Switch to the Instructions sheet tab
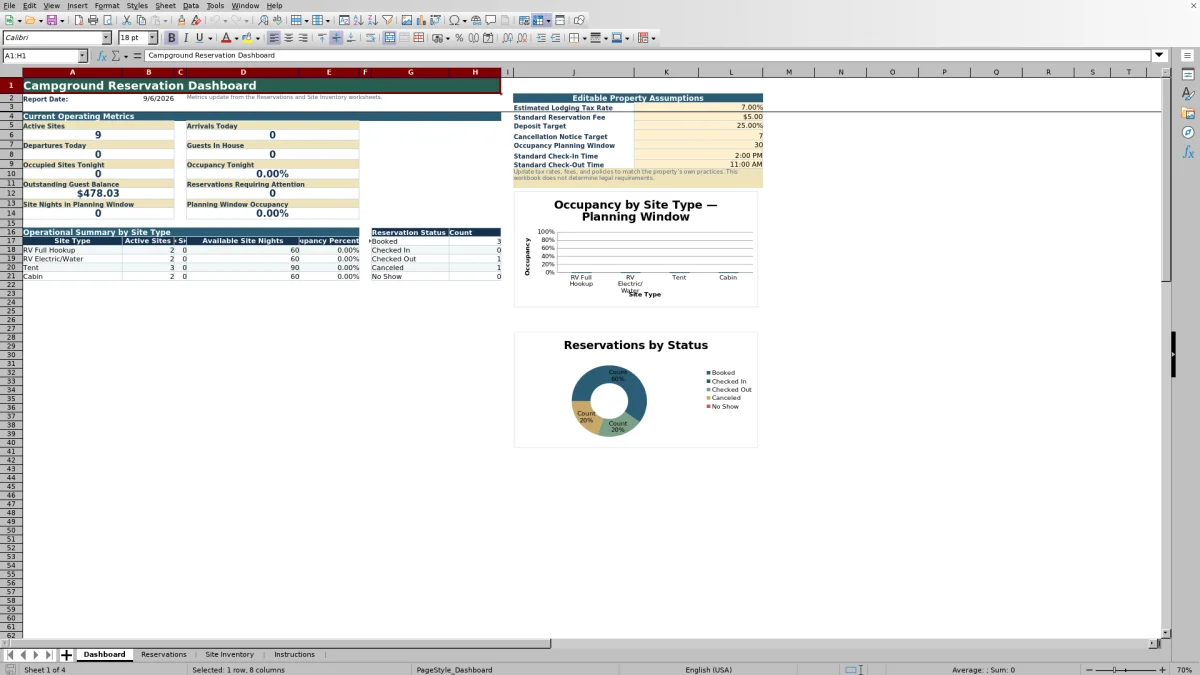 click(x=294, y=655)
